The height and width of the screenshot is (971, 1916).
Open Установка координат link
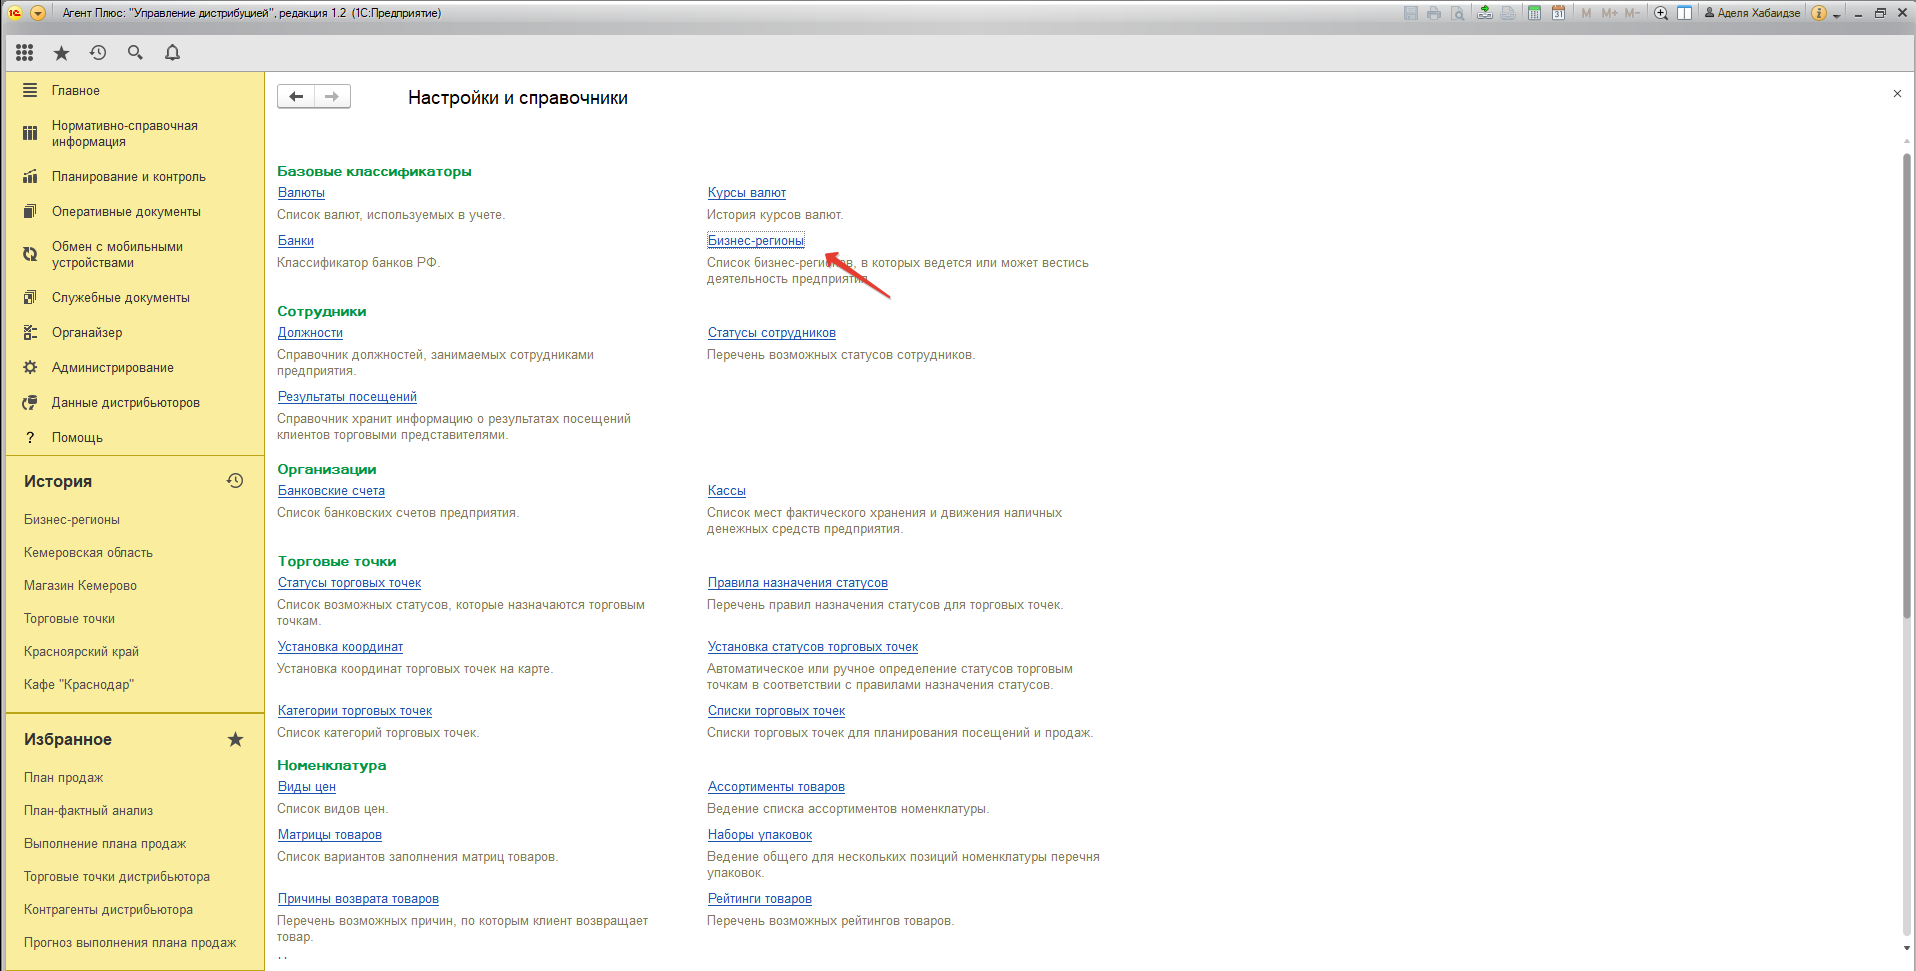340,646
